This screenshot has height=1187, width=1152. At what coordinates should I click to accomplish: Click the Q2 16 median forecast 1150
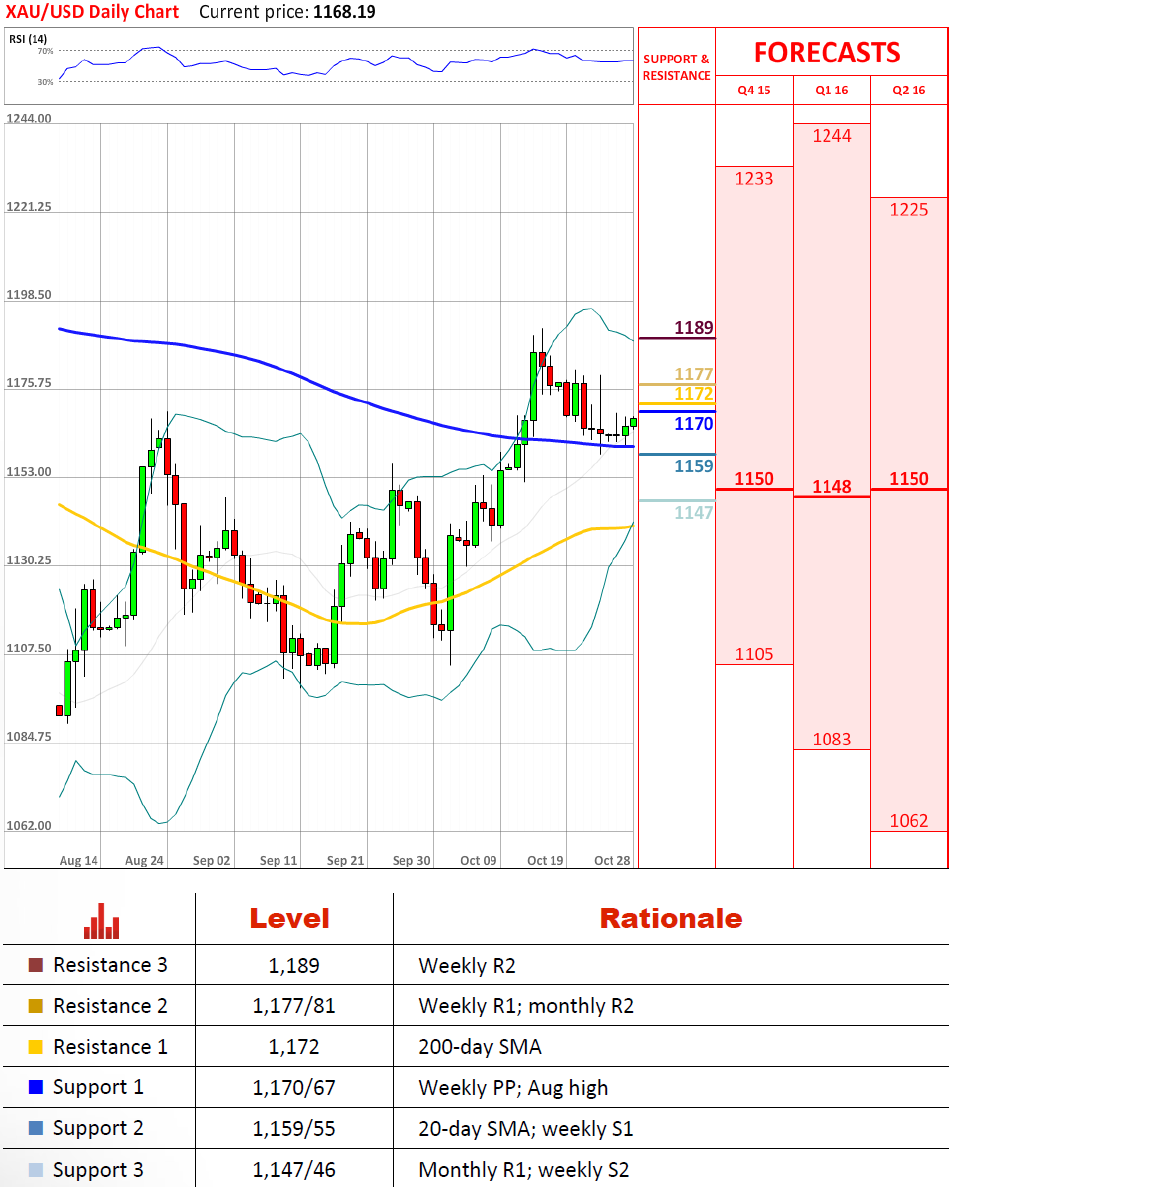click(x=909, y=478)
